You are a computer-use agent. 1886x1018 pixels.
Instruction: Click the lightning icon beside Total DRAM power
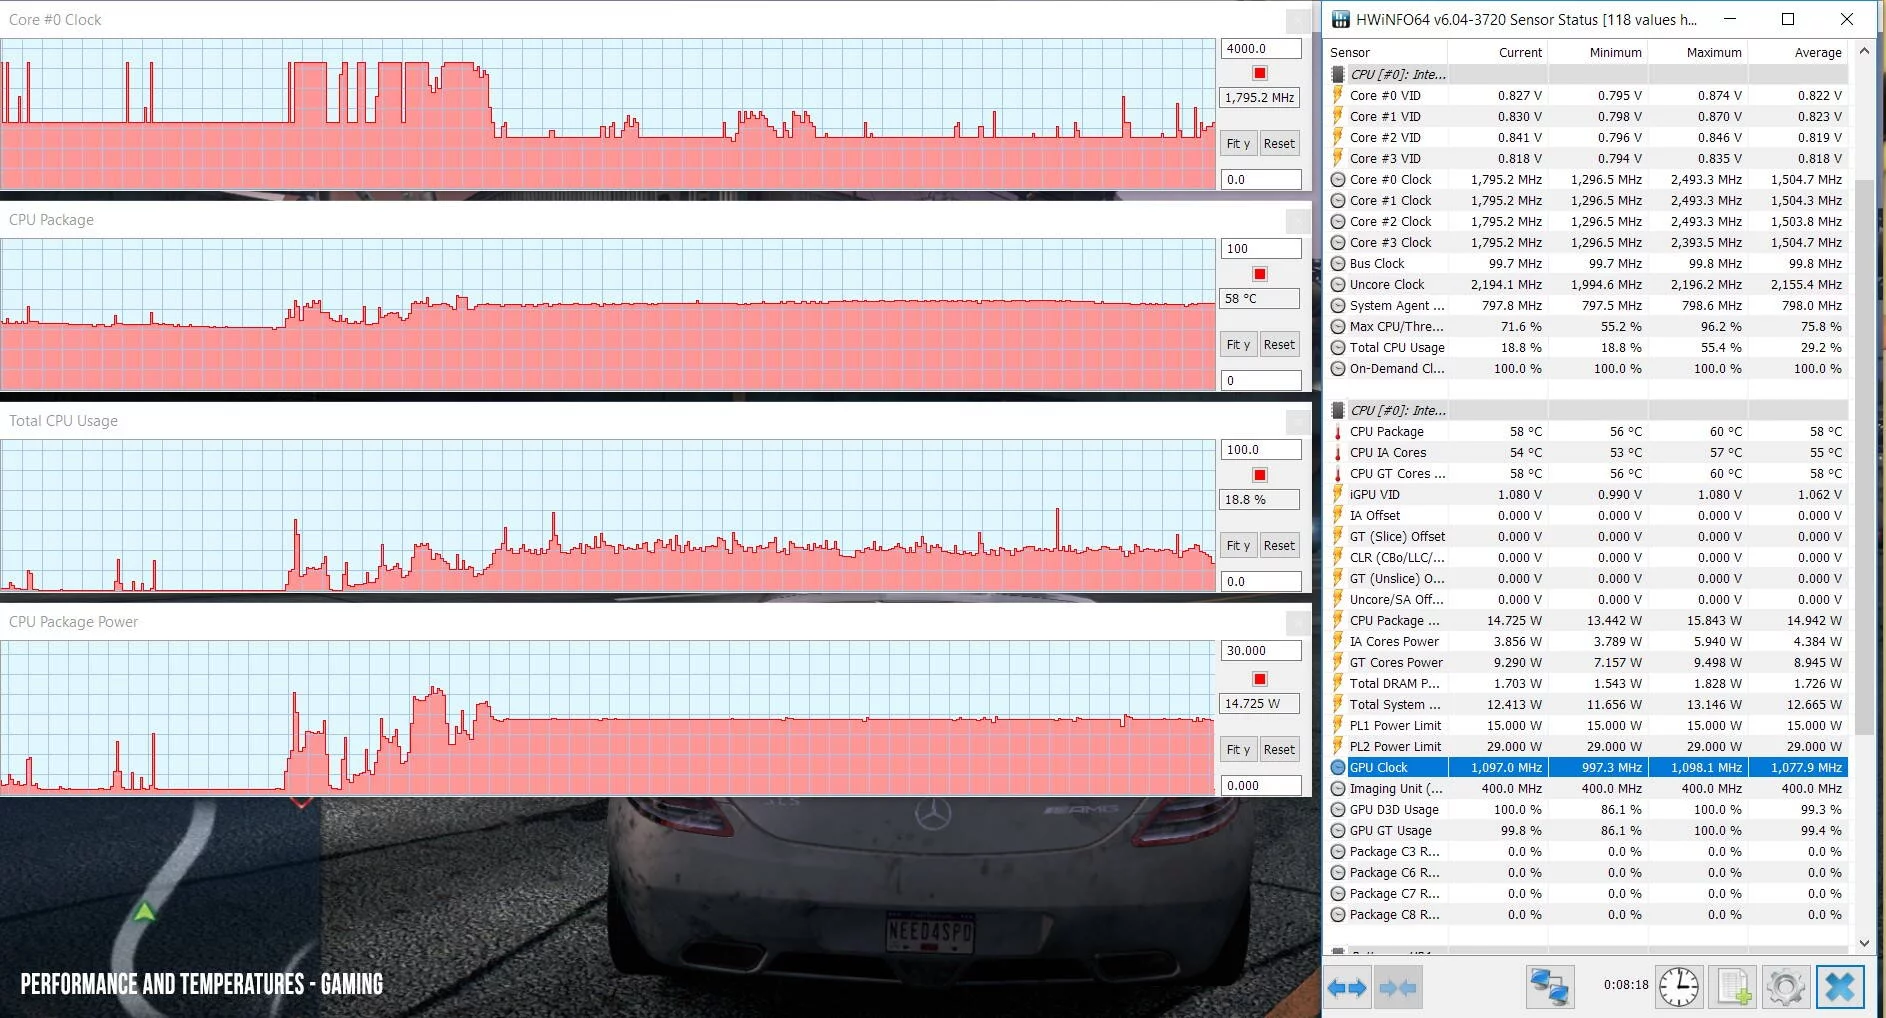1338,683
